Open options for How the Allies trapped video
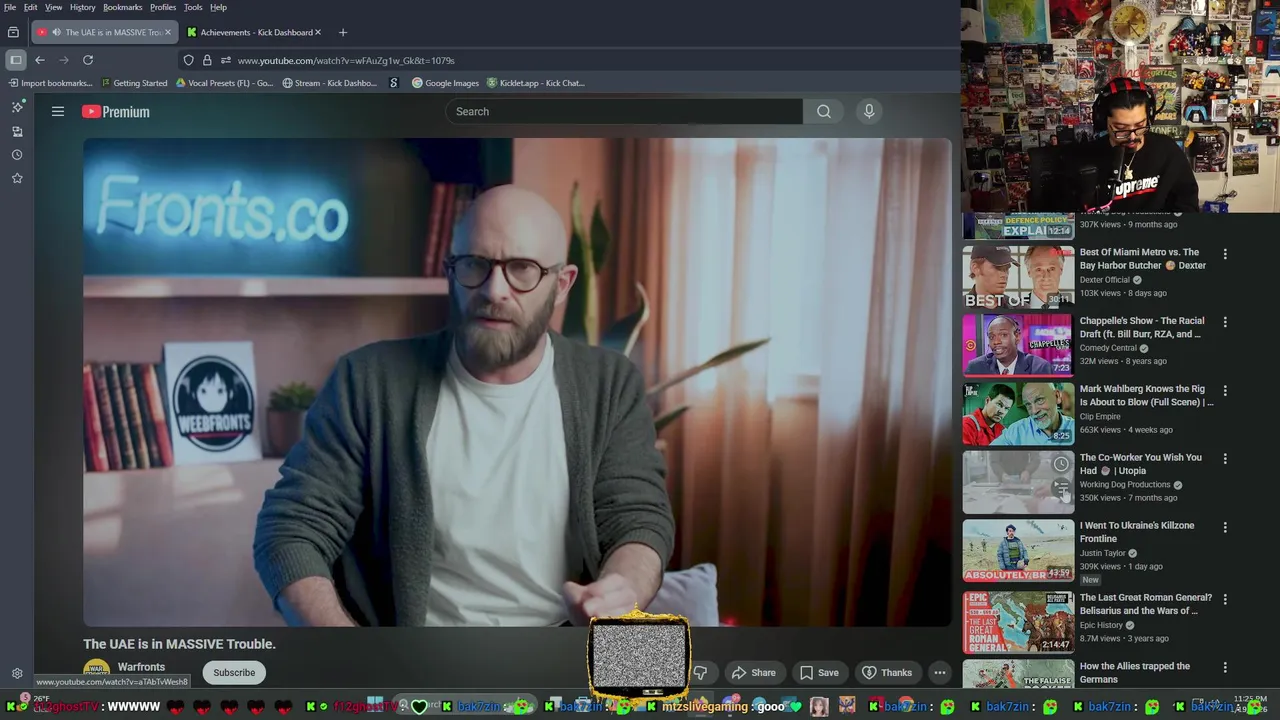Viewport: 1280px width, 720px height. [x=1225, y=667]
